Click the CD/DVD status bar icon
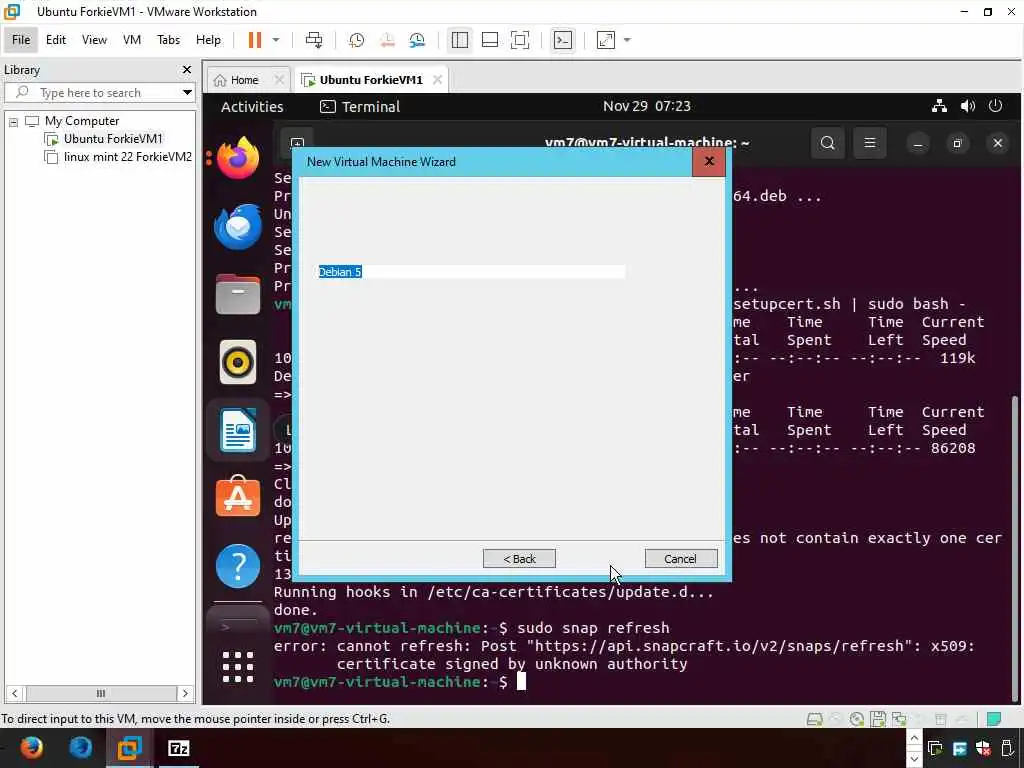1024x768 pixels. point(857,720)
